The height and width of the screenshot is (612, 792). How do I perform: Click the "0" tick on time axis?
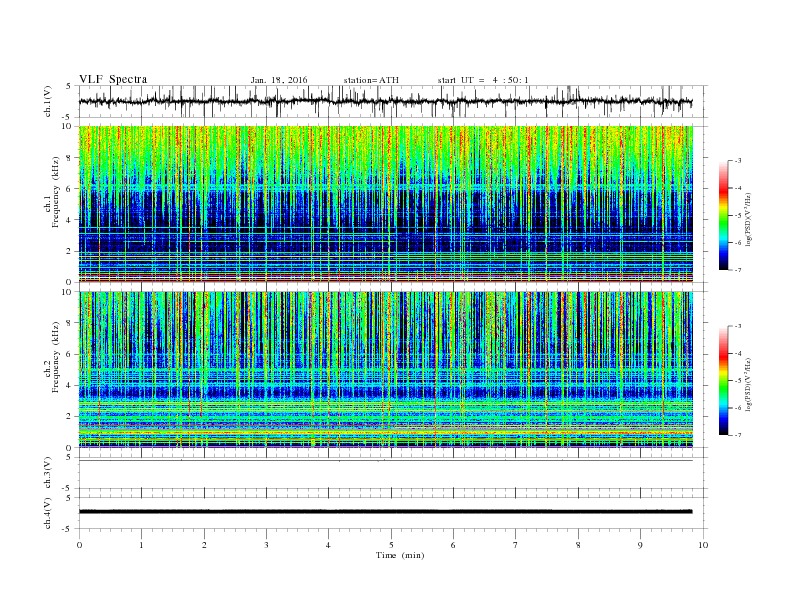coord(79,545)
